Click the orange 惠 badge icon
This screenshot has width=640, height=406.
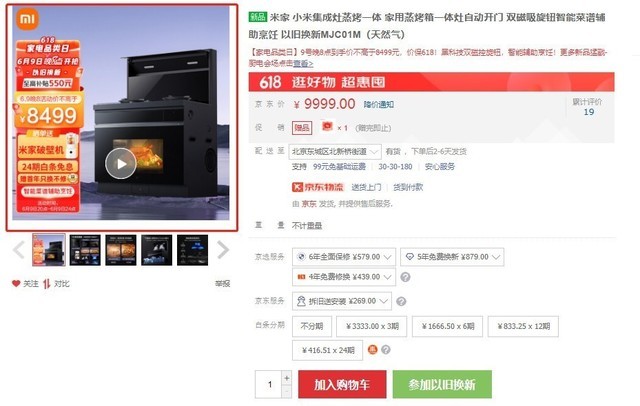tap(373, 350)
